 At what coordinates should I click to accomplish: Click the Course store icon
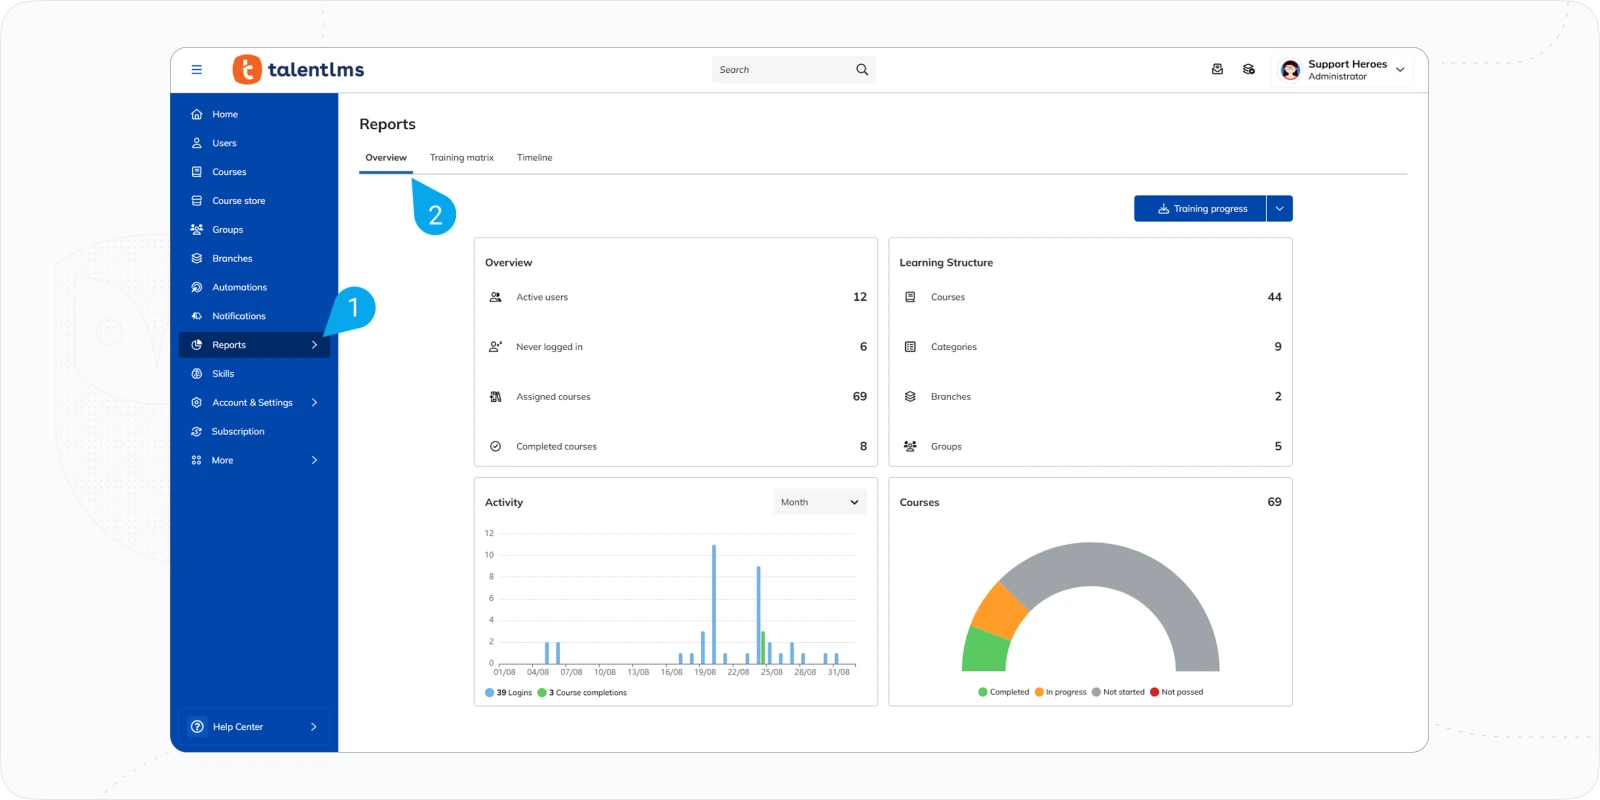click(197, 201)
